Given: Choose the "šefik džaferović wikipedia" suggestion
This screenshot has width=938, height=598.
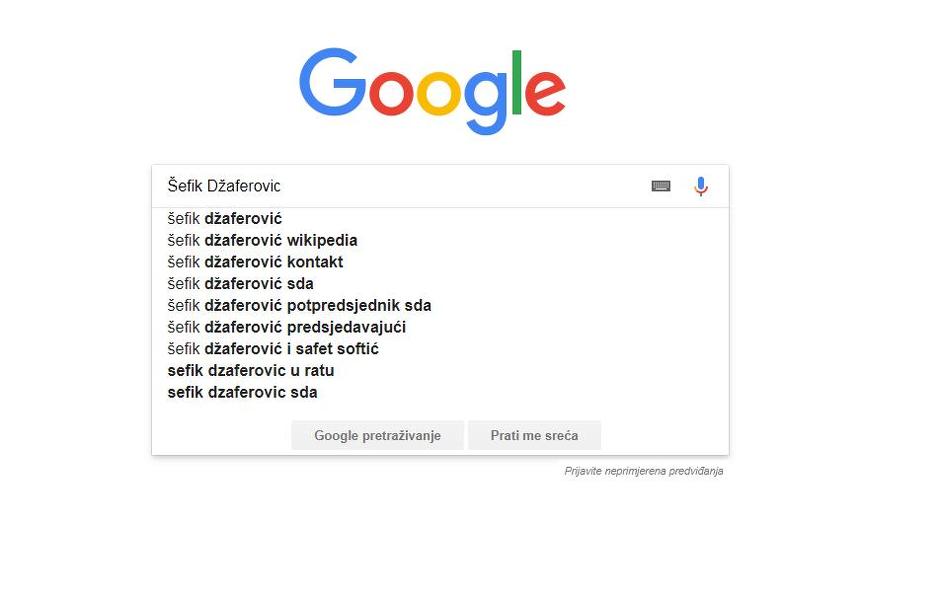Looking at the screenshot, I should click(262, 240).
